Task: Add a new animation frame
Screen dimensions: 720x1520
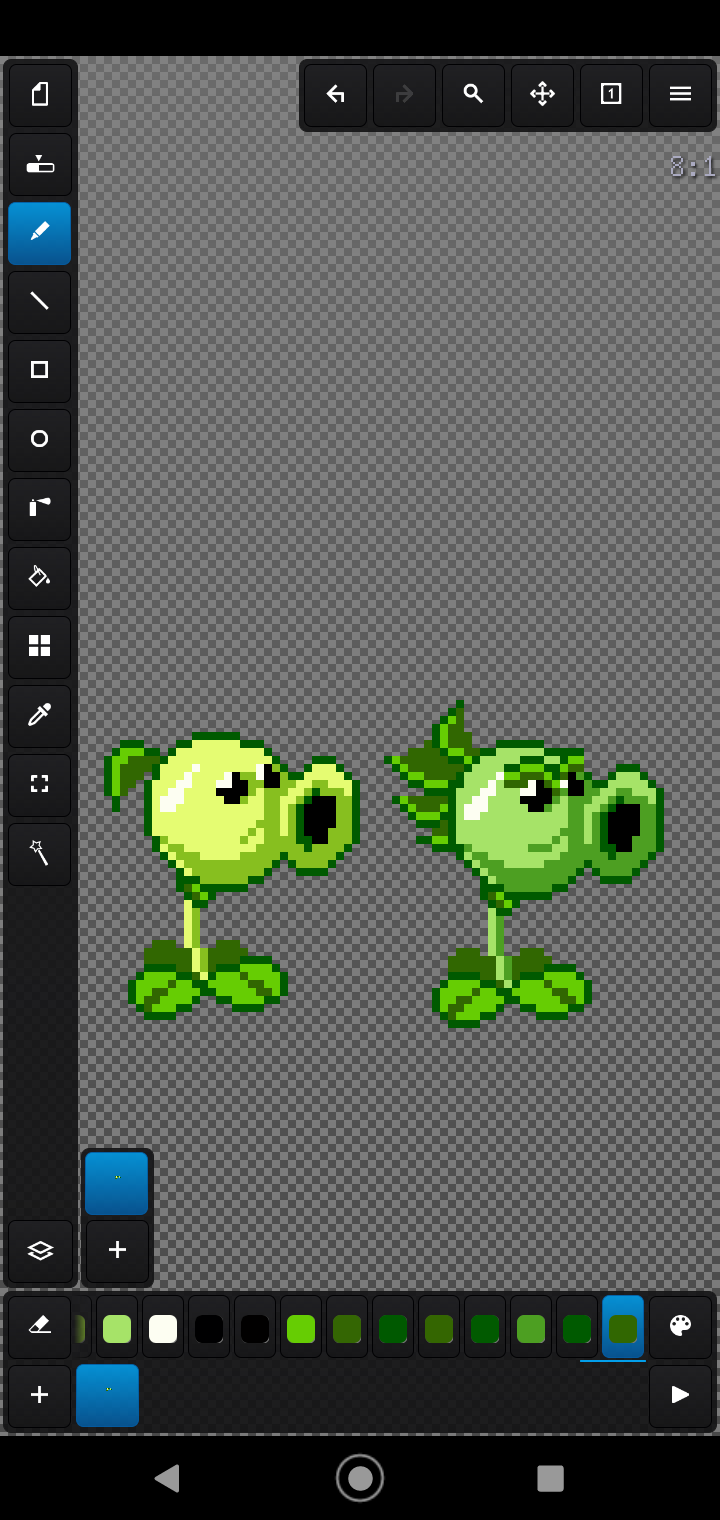Action: pos(40,1396)
